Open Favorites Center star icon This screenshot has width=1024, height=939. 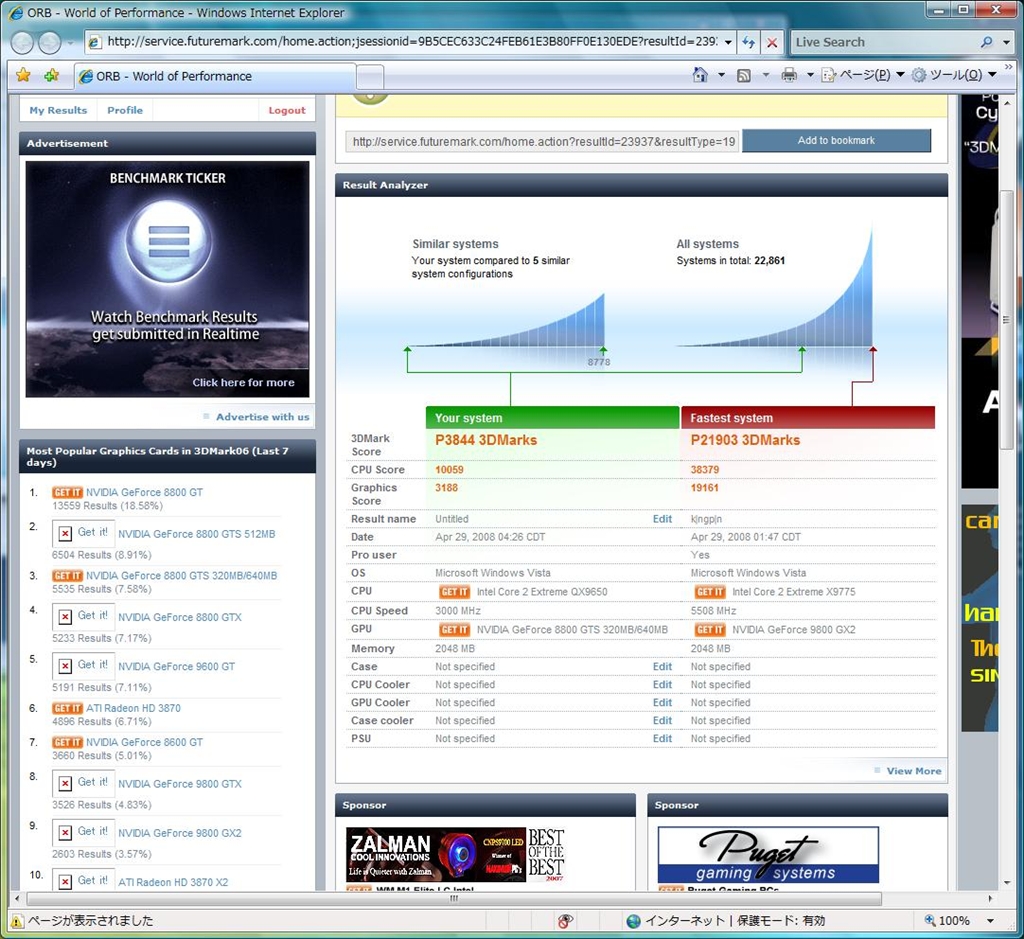click(x=23, y=75)
